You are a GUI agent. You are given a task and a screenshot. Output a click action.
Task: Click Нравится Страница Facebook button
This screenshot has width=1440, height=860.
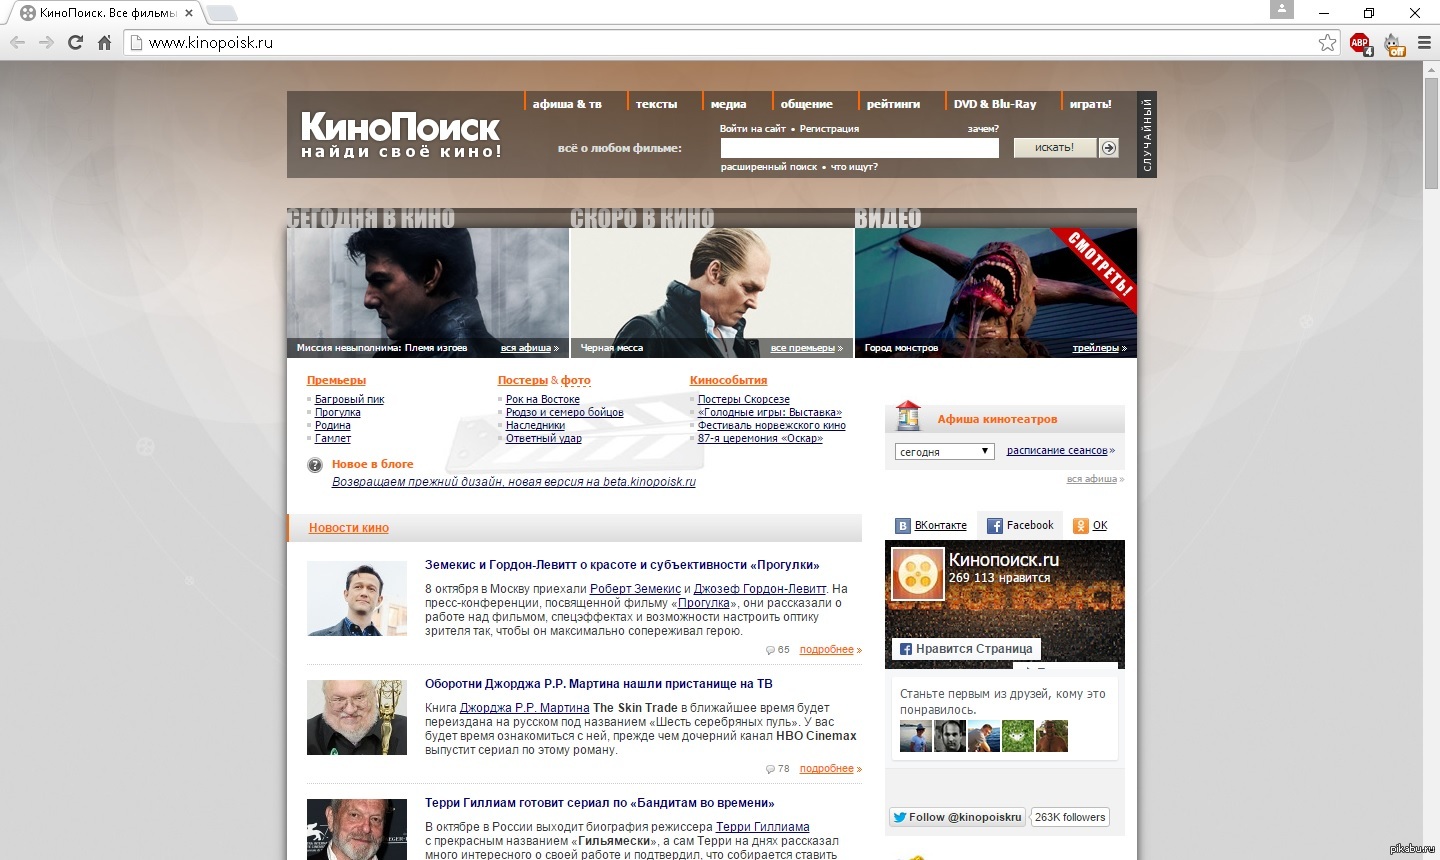point(967,649)
